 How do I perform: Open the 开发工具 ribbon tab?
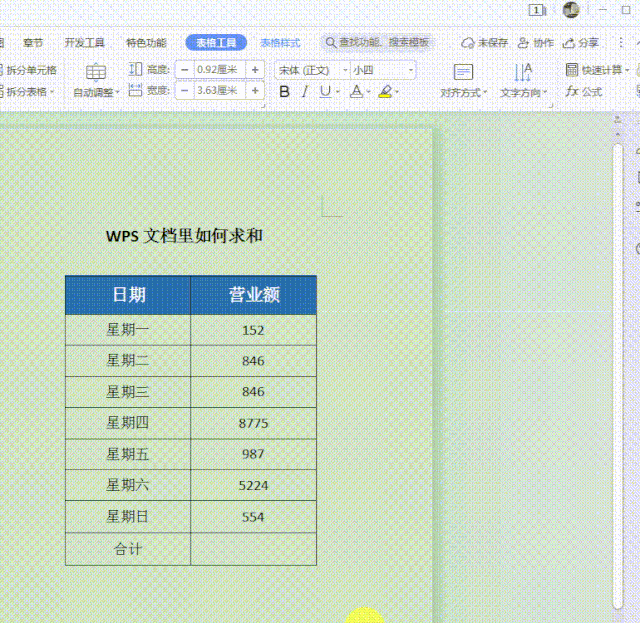tap(84, 43)
